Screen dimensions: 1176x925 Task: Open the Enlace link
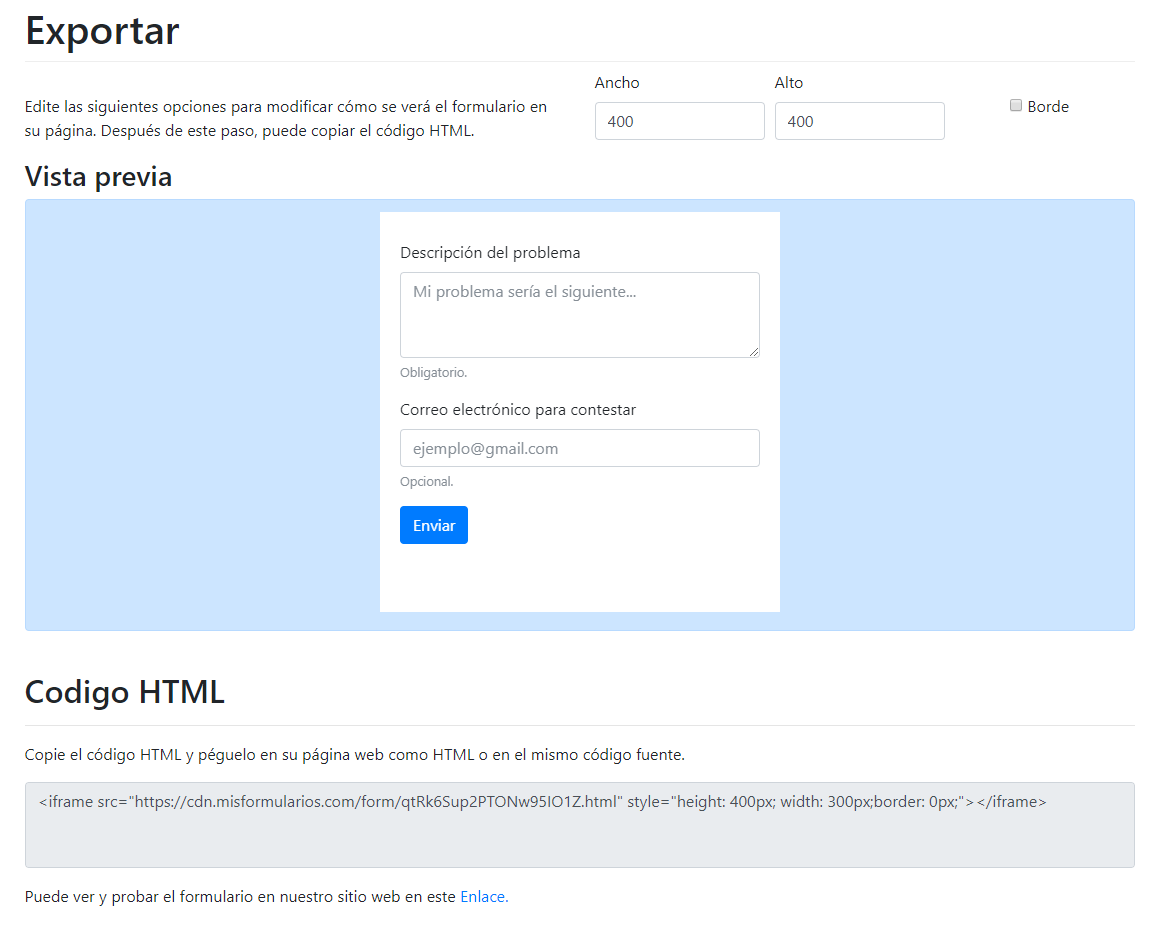point(484,896)
